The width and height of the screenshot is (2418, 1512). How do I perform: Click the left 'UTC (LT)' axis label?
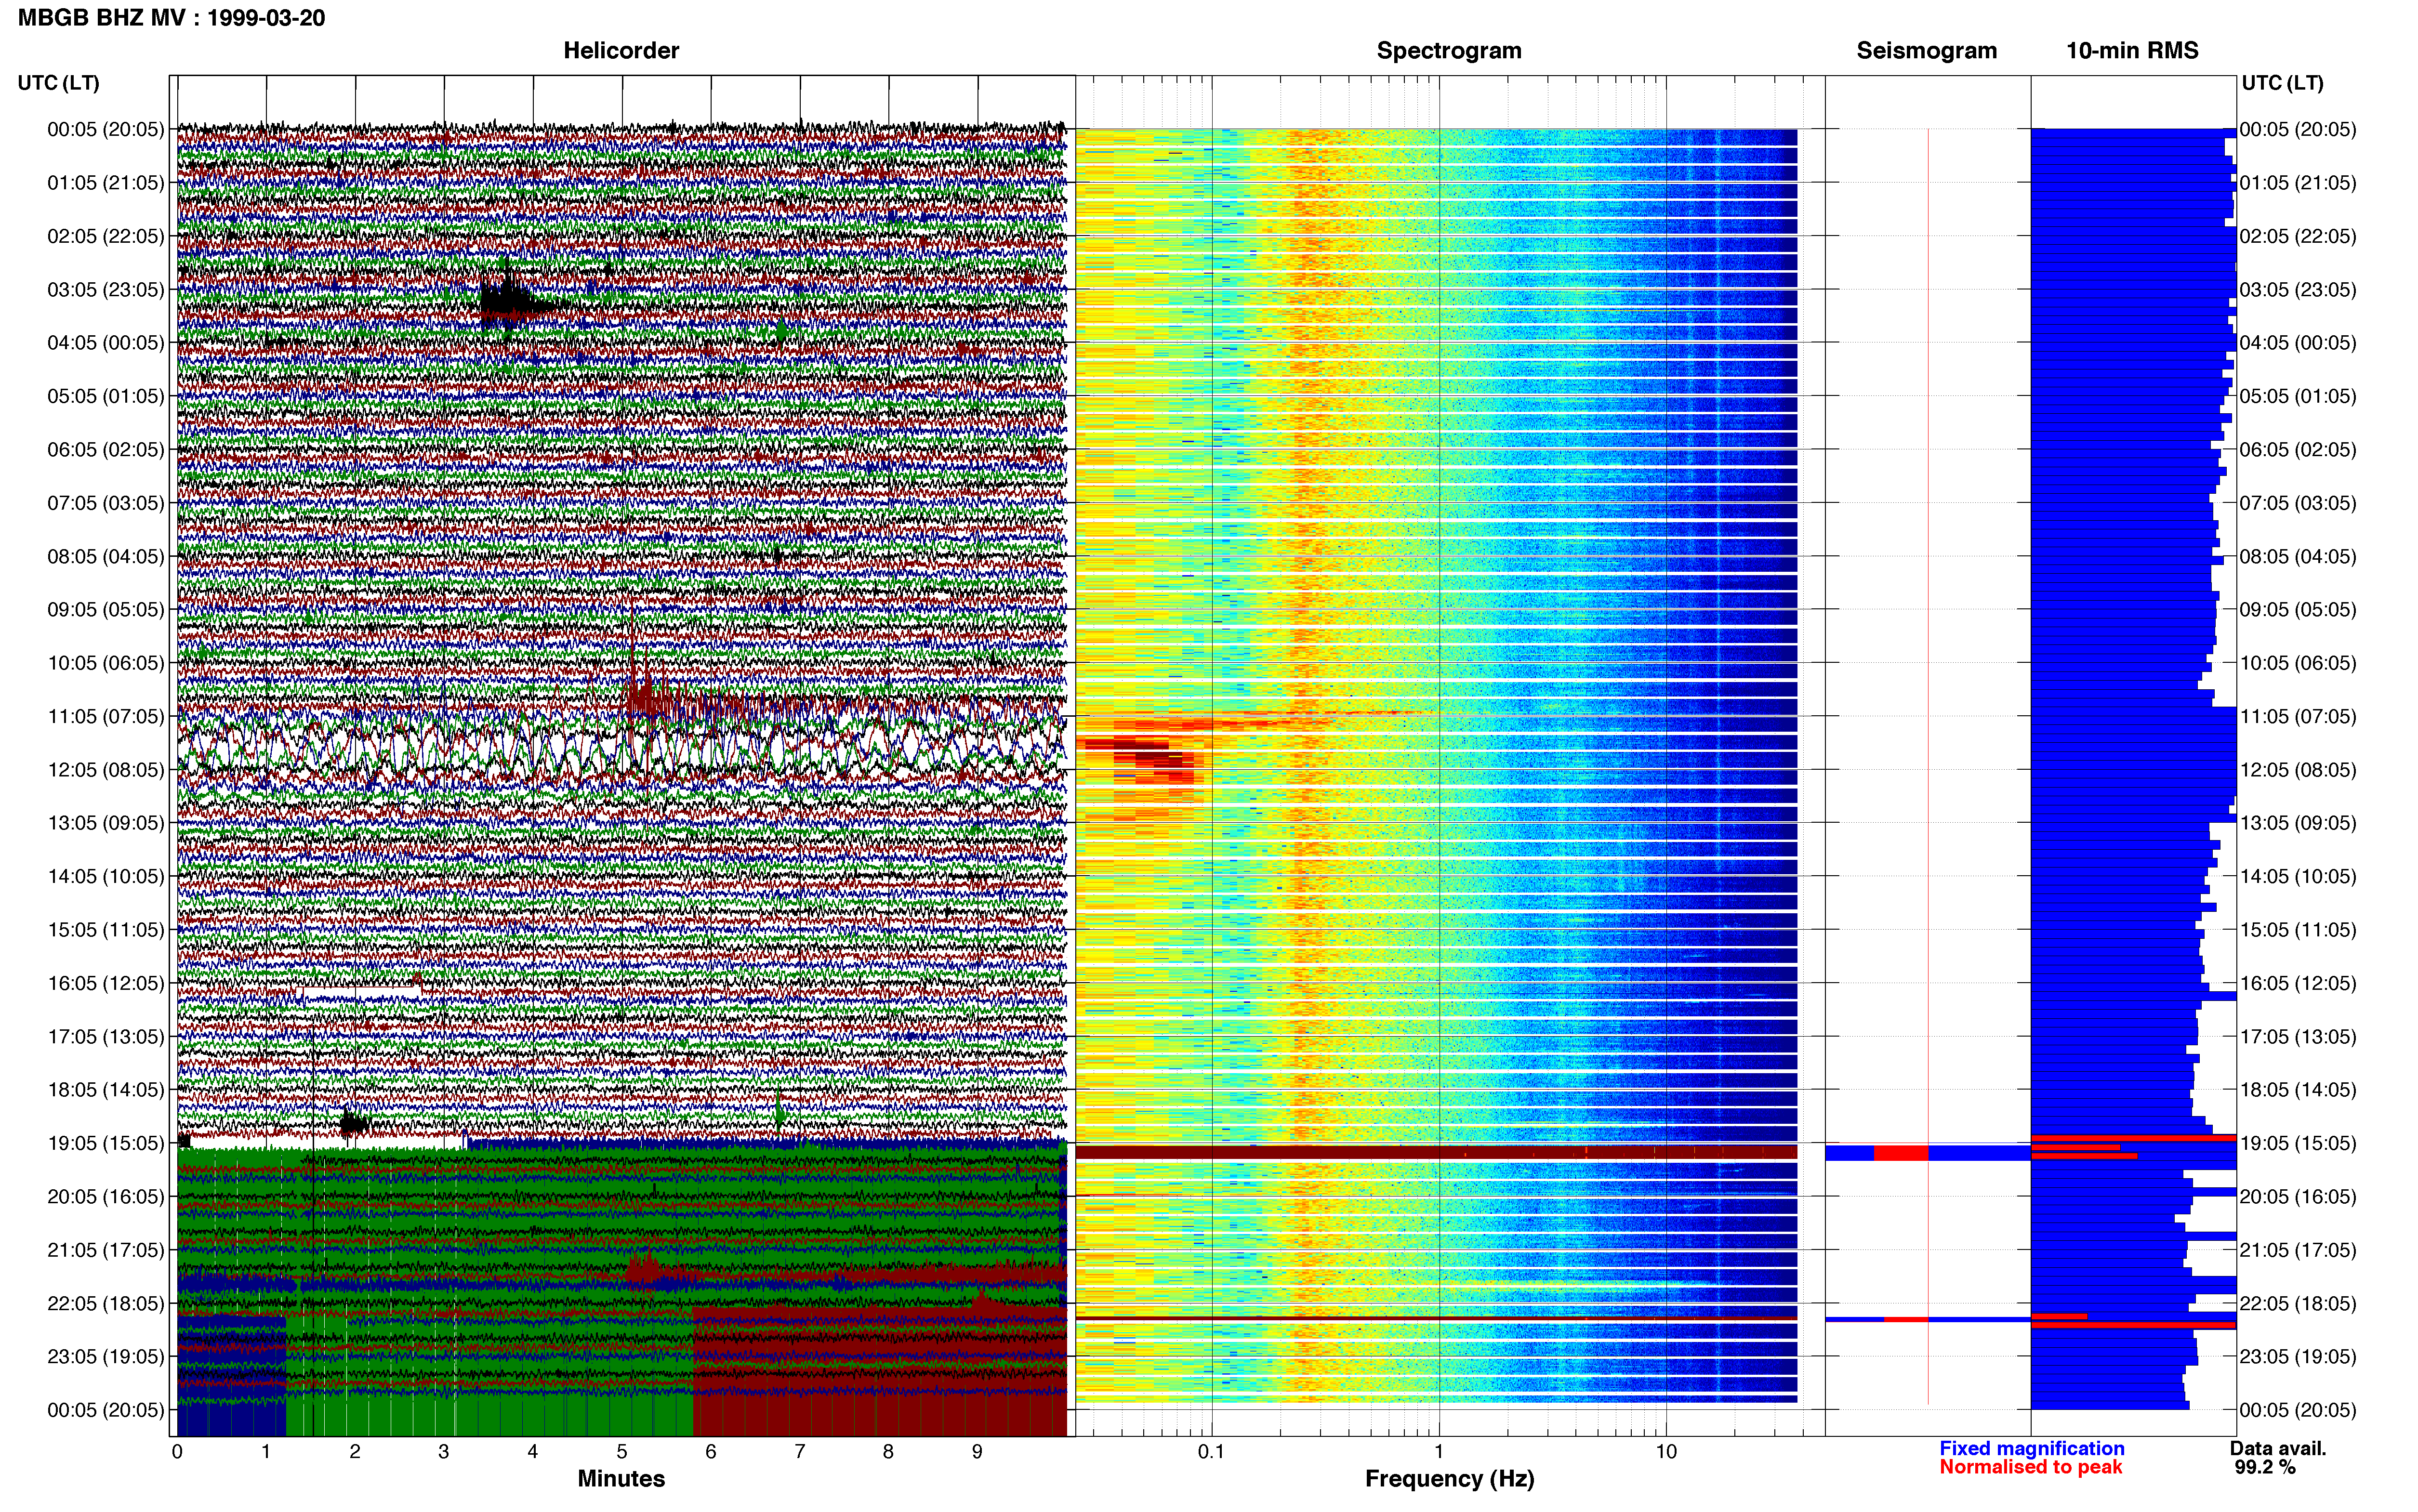(x=58, y=83)
